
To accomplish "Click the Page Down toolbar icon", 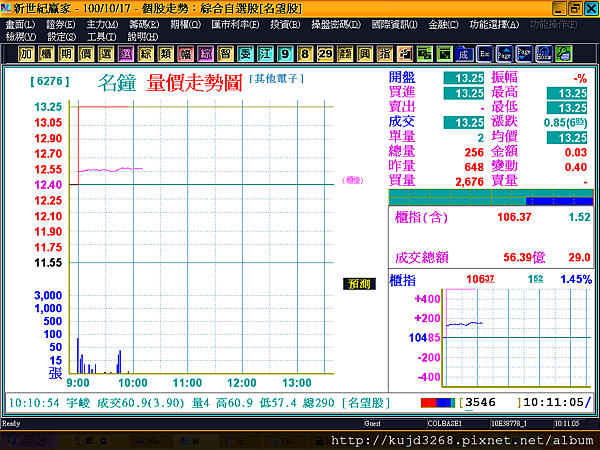I will (523, 54).
